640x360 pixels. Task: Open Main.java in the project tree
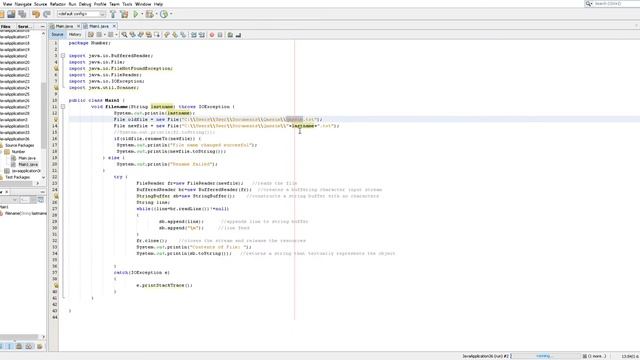(x=27, y=158)
